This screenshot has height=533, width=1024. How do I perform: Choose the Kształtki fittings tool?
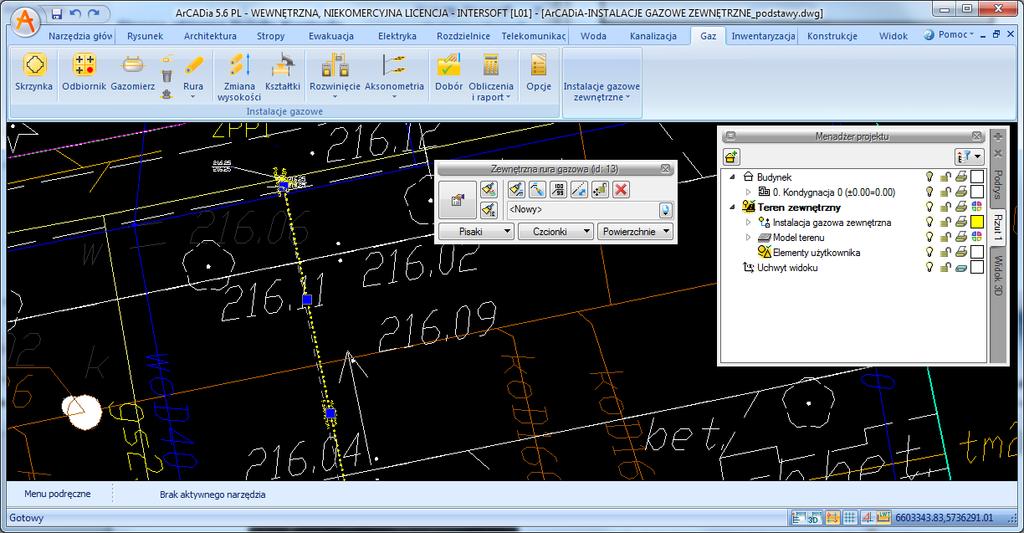point(283,72)
